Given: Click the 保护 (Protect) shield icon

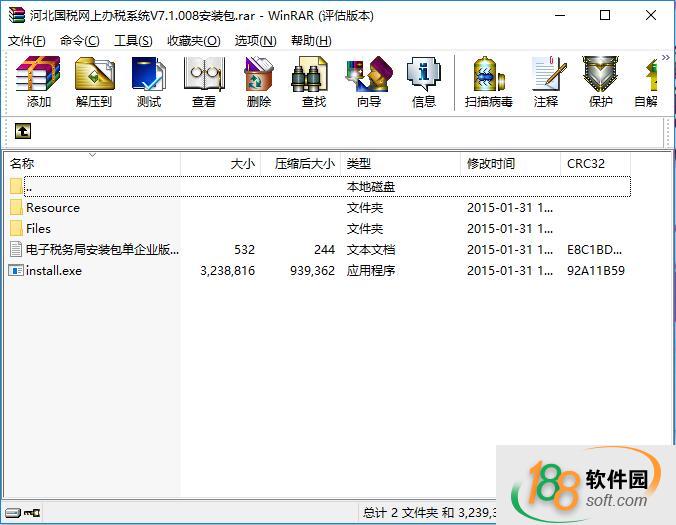Looking at the screenshot, I should (600, 82).
